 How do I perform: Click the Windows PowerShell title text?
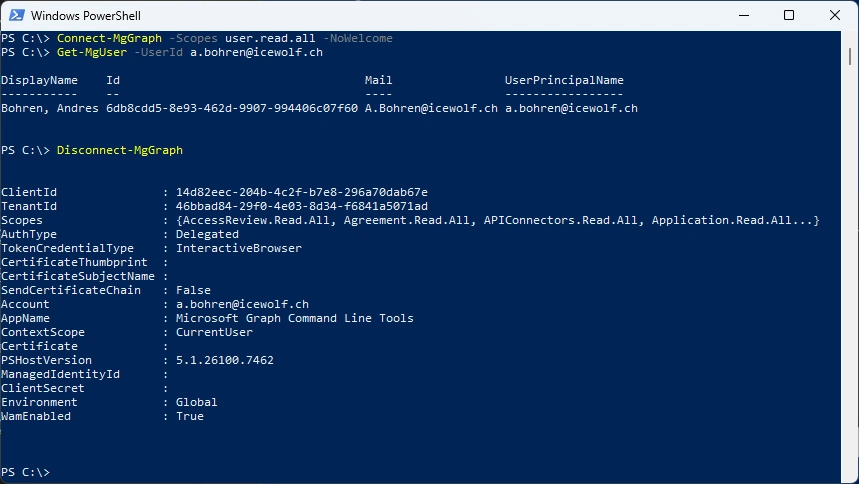coord(85,16)
